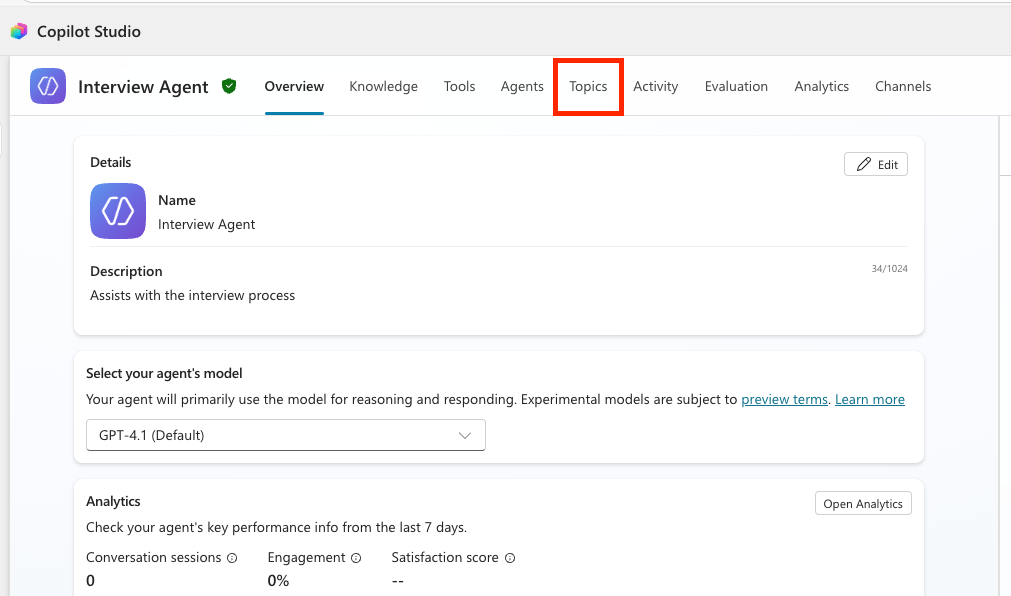Switch to the Evaluation tab
This screenshot has width=1011, height=596.
tap(736, 87)
